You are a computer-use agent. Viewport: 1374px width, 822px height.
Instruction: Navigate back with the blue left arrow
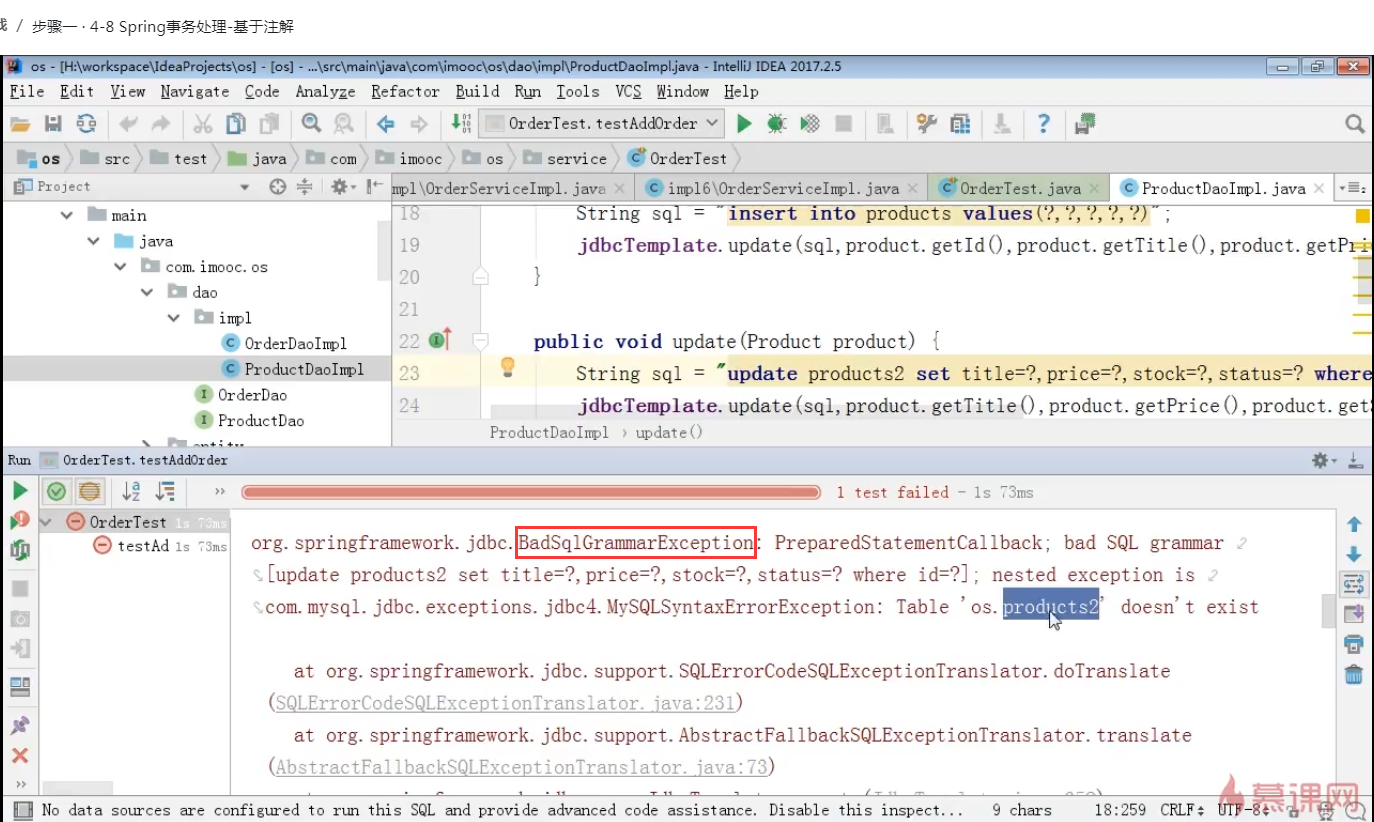coord(386,124)
